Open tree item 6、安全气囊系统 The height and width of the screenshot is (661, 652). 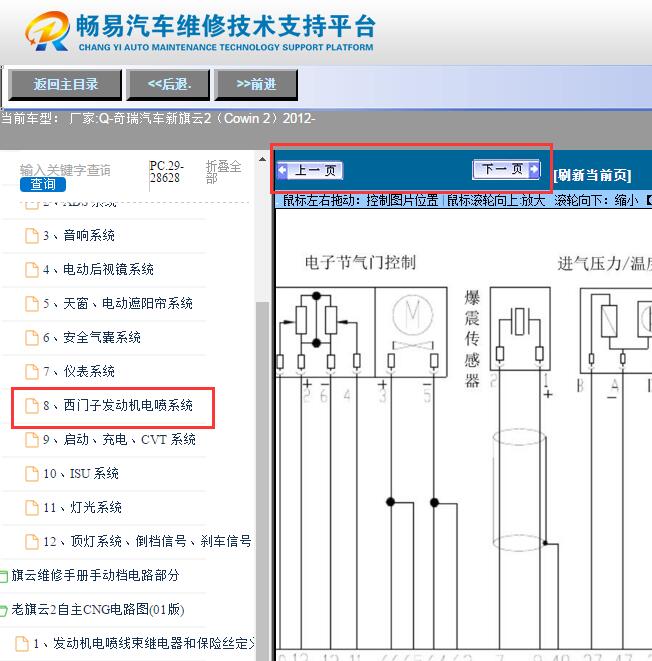coord(92,338)
